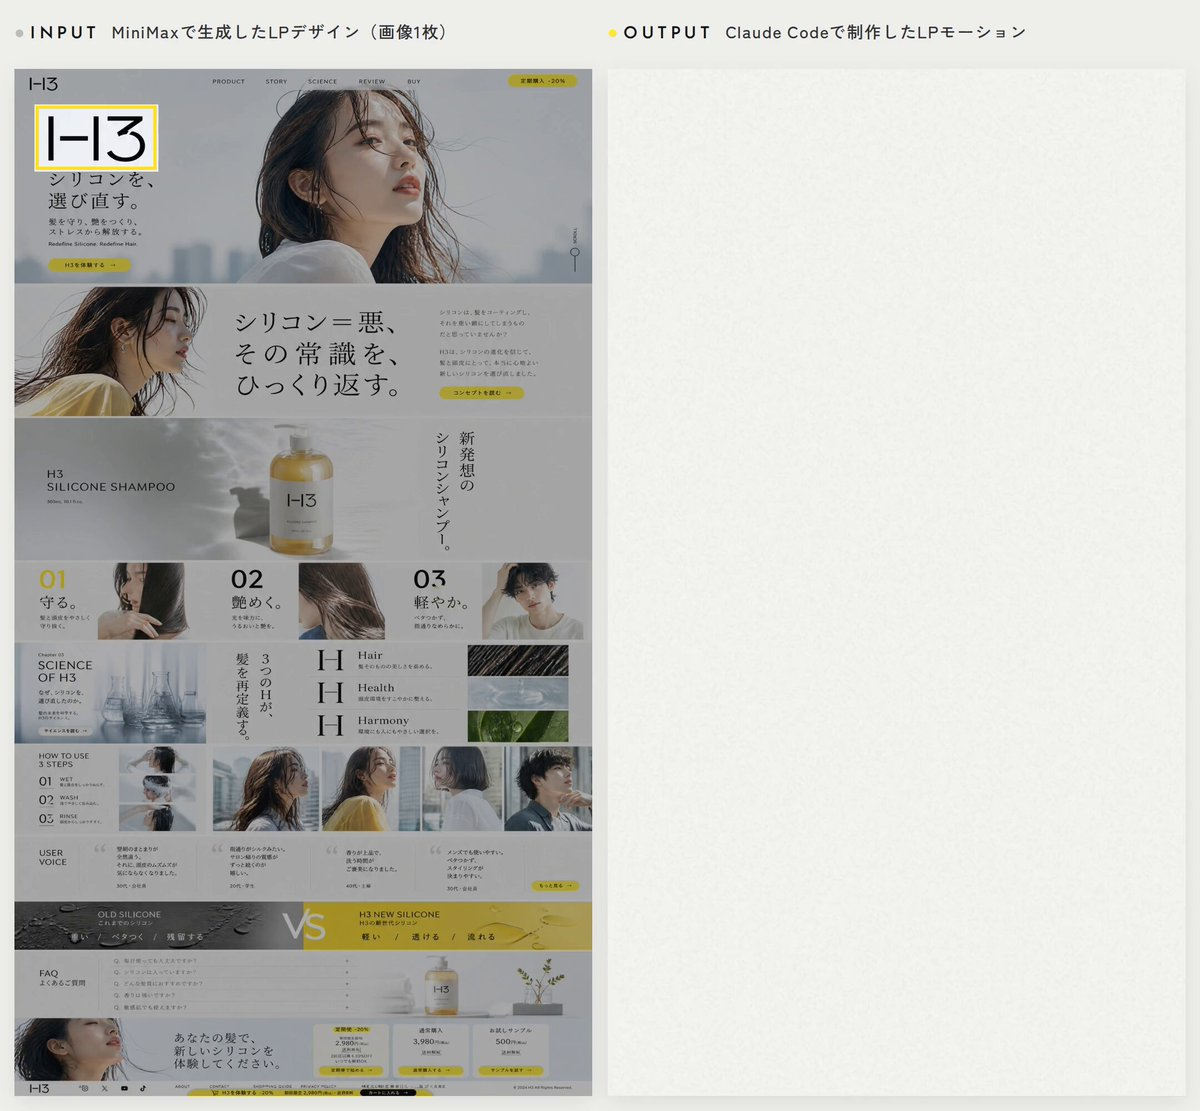Image resolution: width=1200 pixels, height=1111 pixels.
Task: Click the VS emblem in comparison banner
Action: [304, 926]
